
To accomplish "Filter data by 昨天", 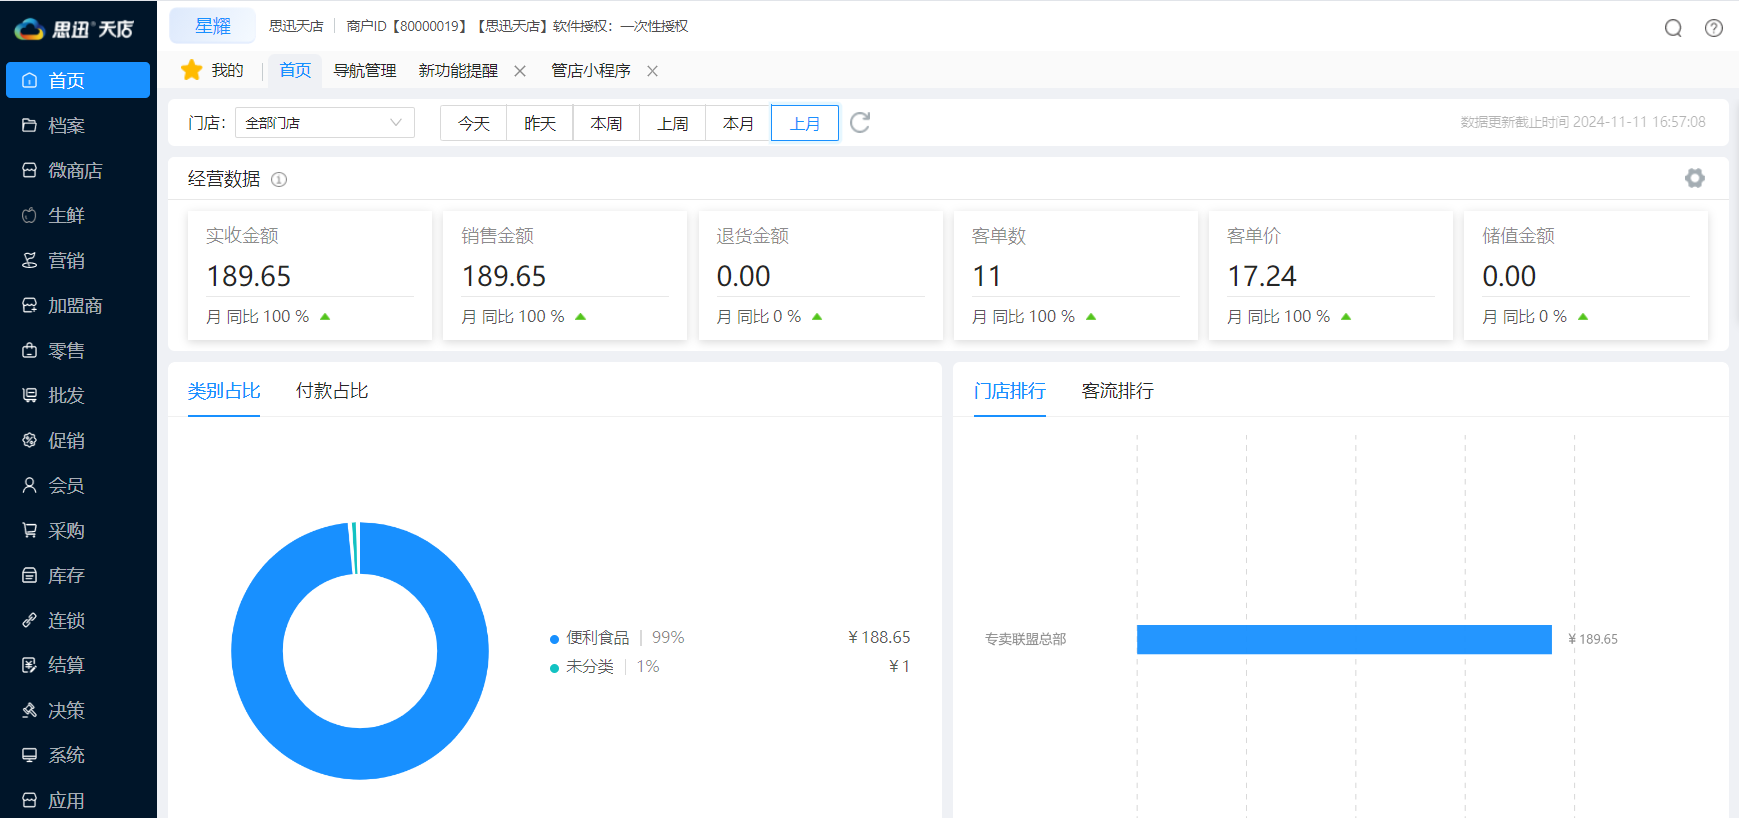I will click(x=540, y=123).
